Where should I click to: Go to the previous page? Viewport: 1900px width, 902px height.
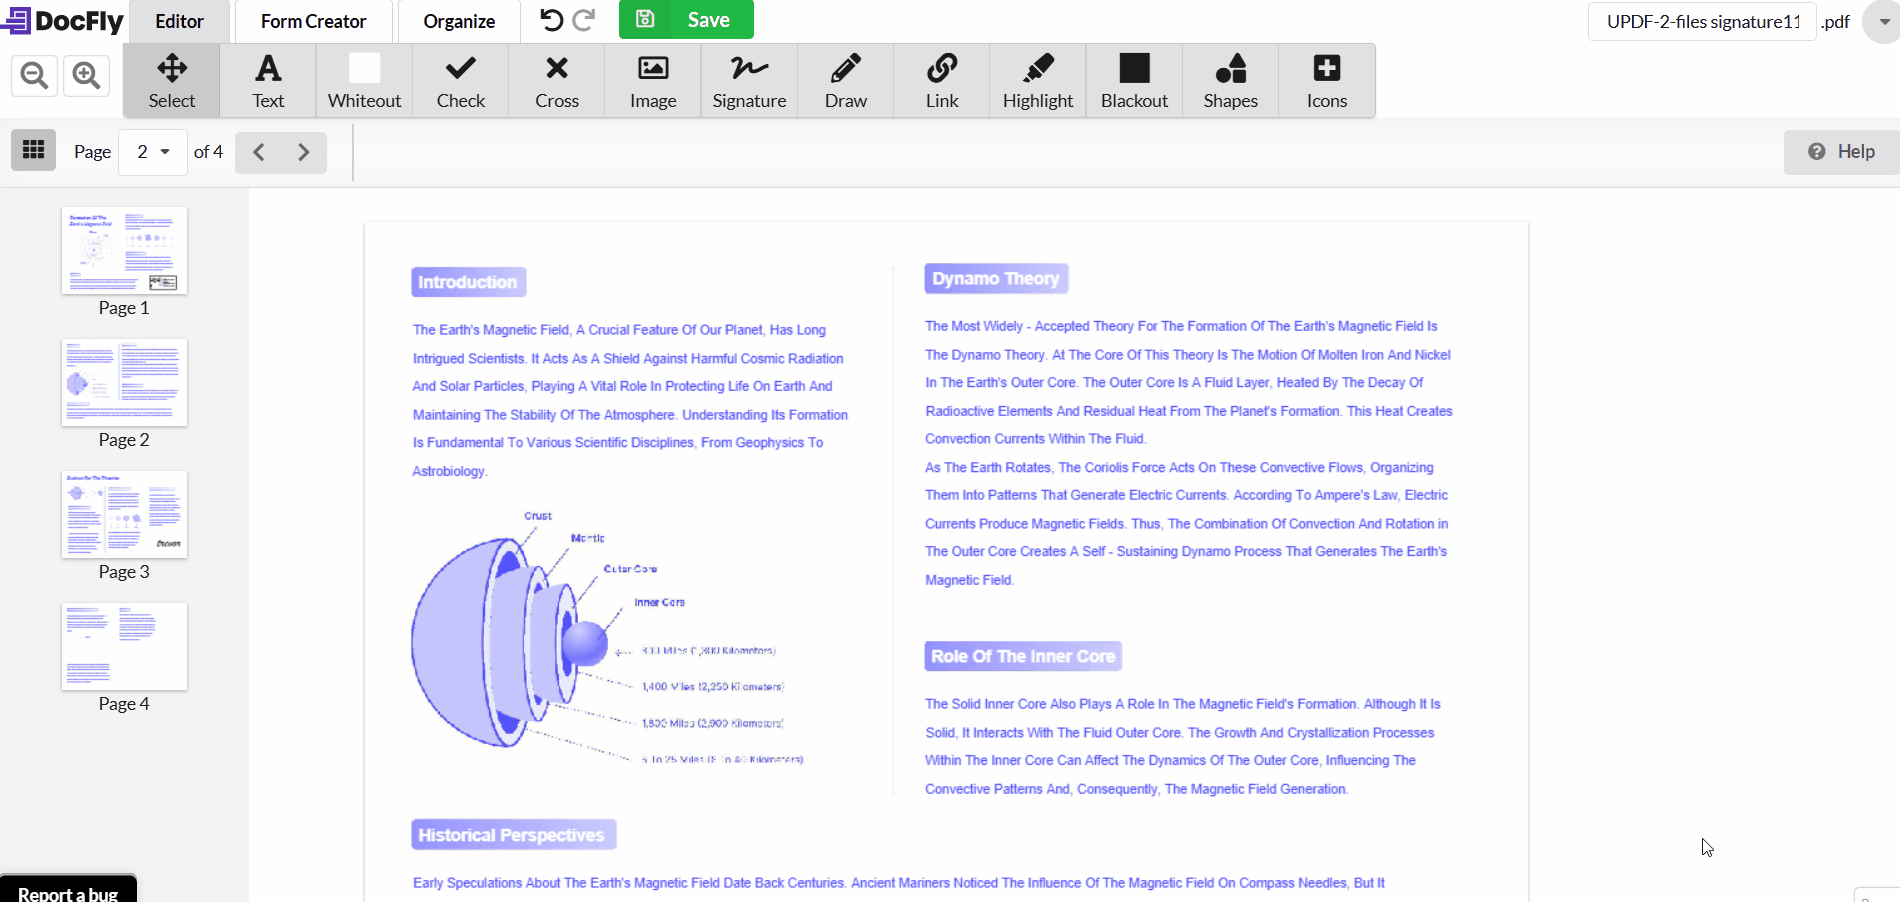(258, 152)
